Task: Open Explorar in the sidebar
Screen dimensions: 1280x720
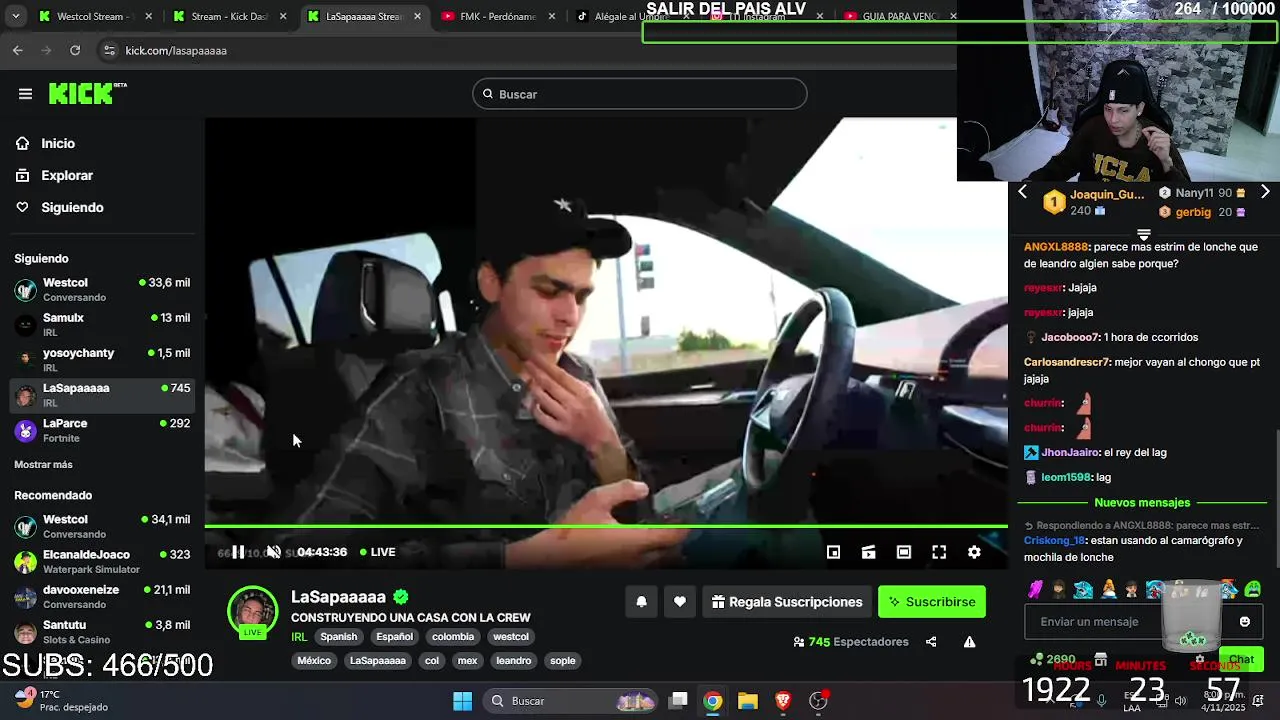Action: coord(66,175)
